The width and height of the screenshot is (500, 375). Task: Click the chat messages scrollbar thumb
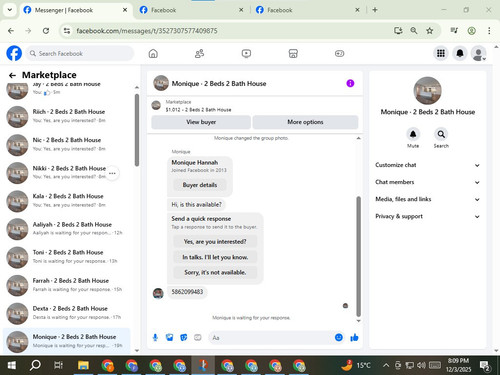[x=359, y=256]
